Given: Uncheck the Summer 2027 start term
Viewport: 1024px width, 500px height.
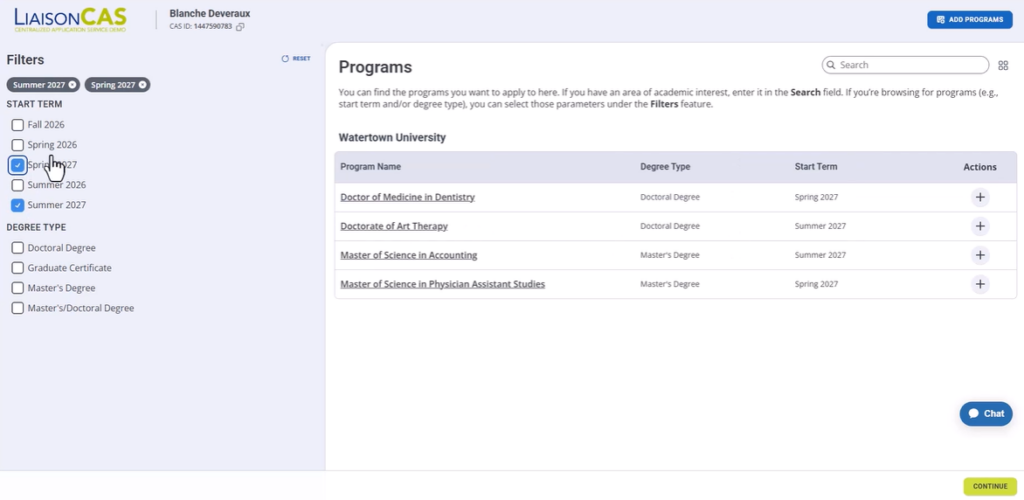Looking at the screenshot, I should [18, 205].
